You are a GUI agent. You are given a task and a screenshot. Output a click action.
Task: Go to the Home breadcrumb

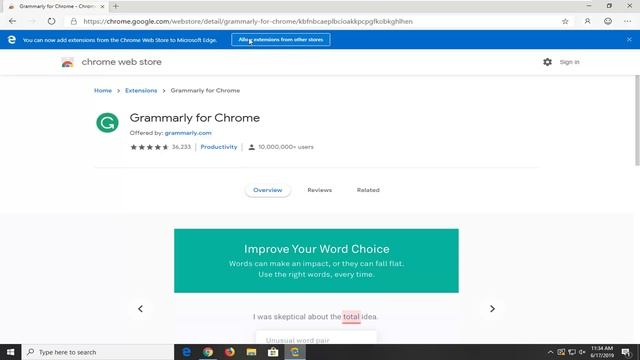[103, 91]
